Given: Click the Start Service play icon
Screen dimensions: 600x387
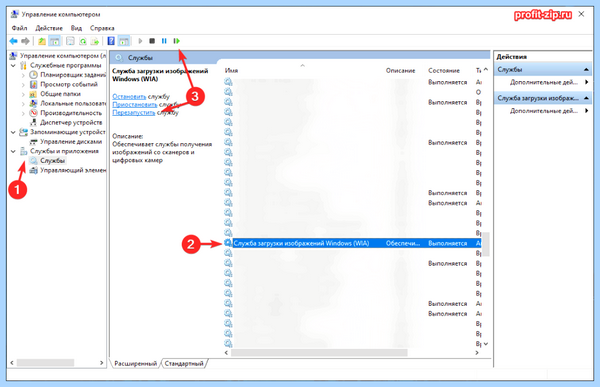Looking at the screenshot, I should tap(140, 41).
